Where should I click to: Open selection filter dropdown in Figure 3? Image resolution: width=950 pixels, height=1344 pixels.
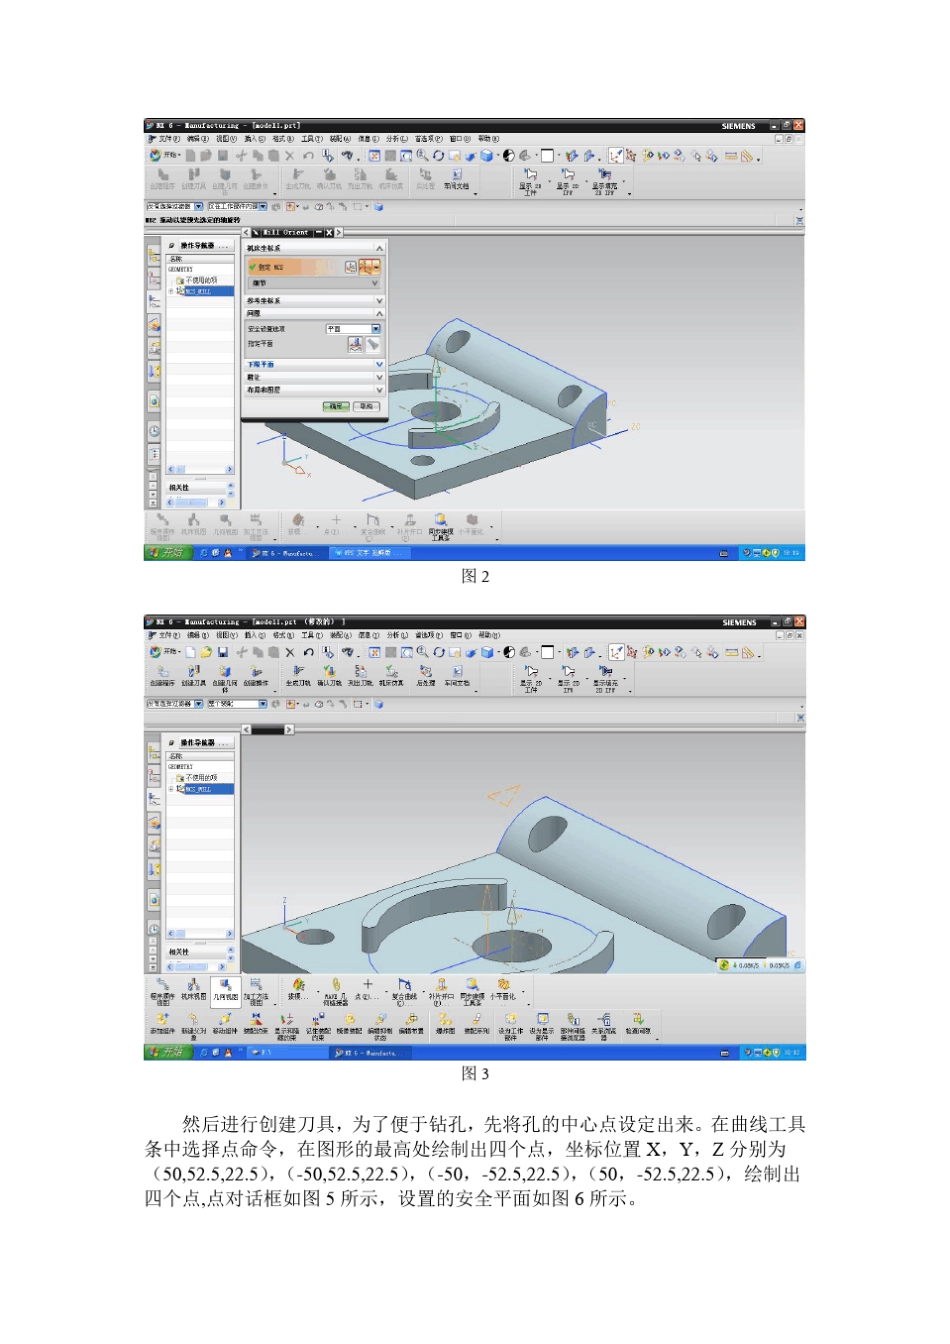click(198, 704)
